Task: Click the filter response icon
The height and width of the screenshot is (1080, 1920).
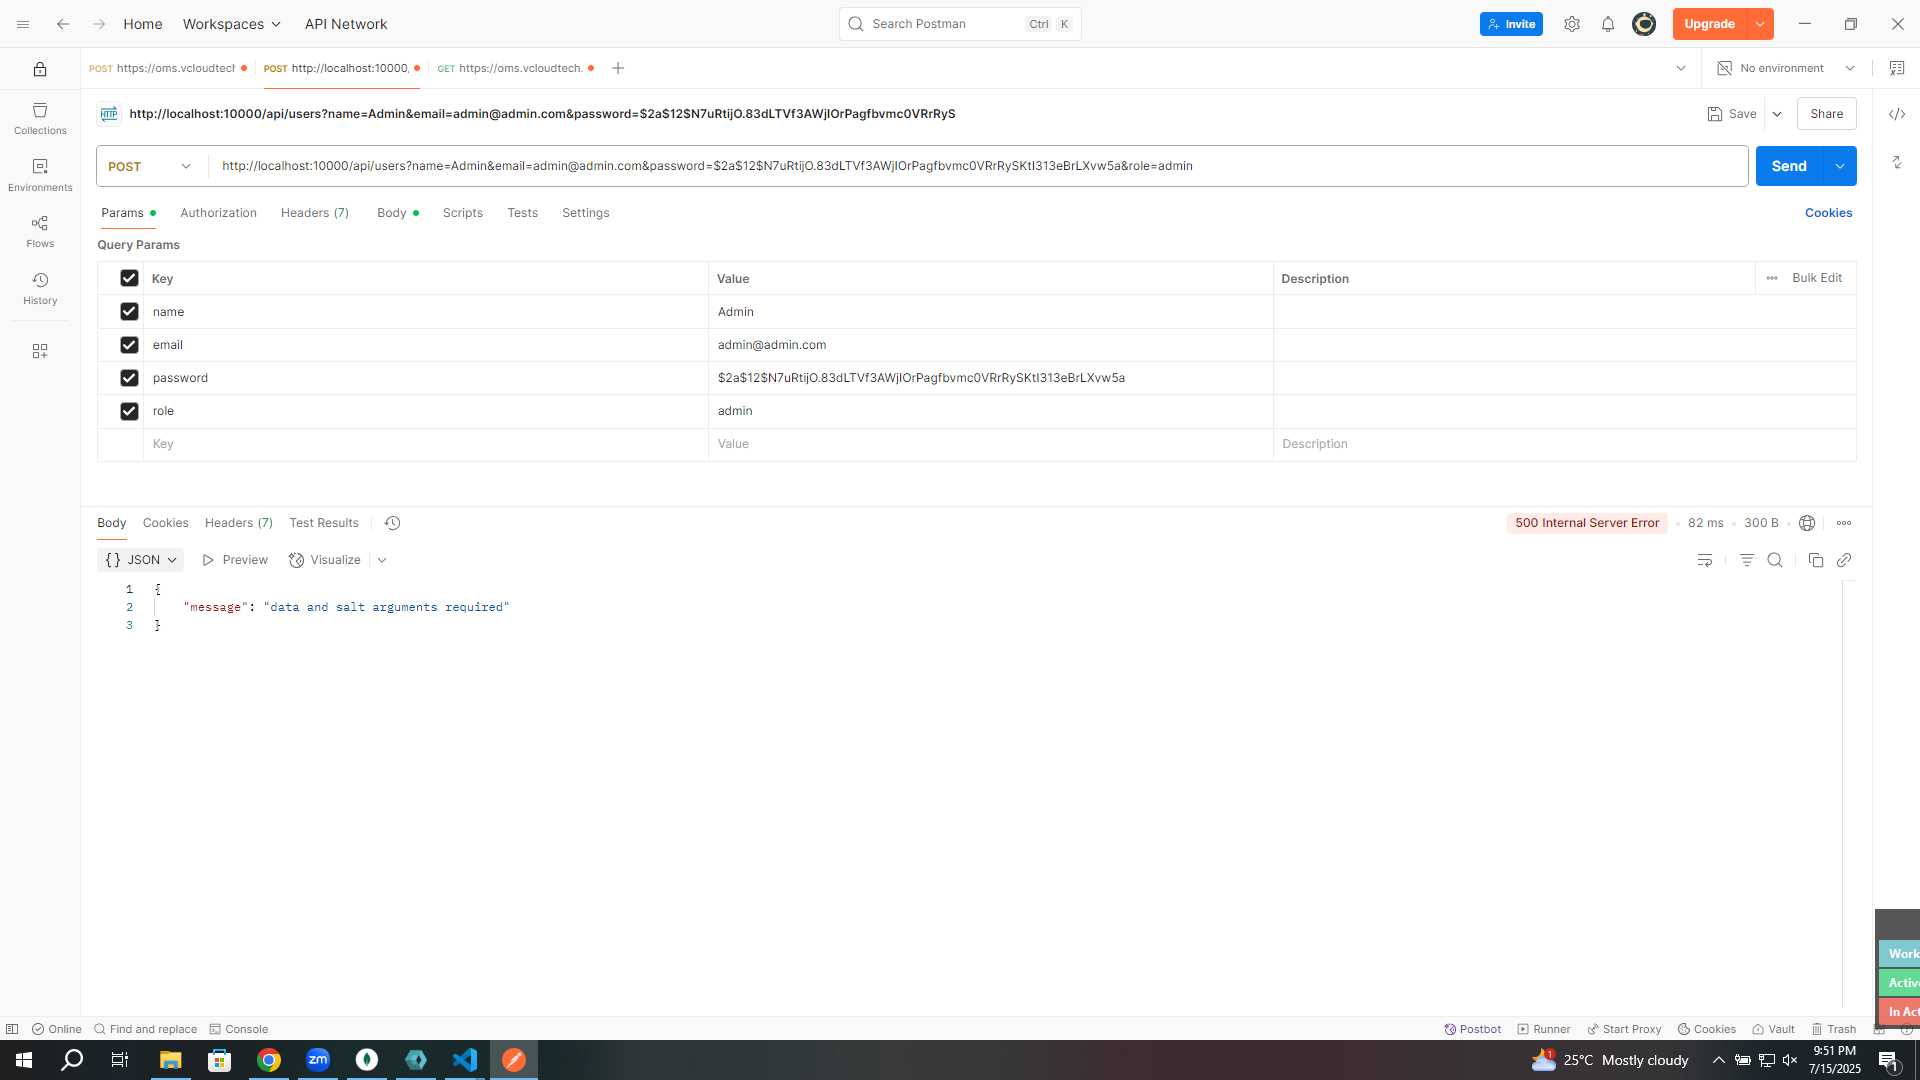Action: pos(1747,560)
